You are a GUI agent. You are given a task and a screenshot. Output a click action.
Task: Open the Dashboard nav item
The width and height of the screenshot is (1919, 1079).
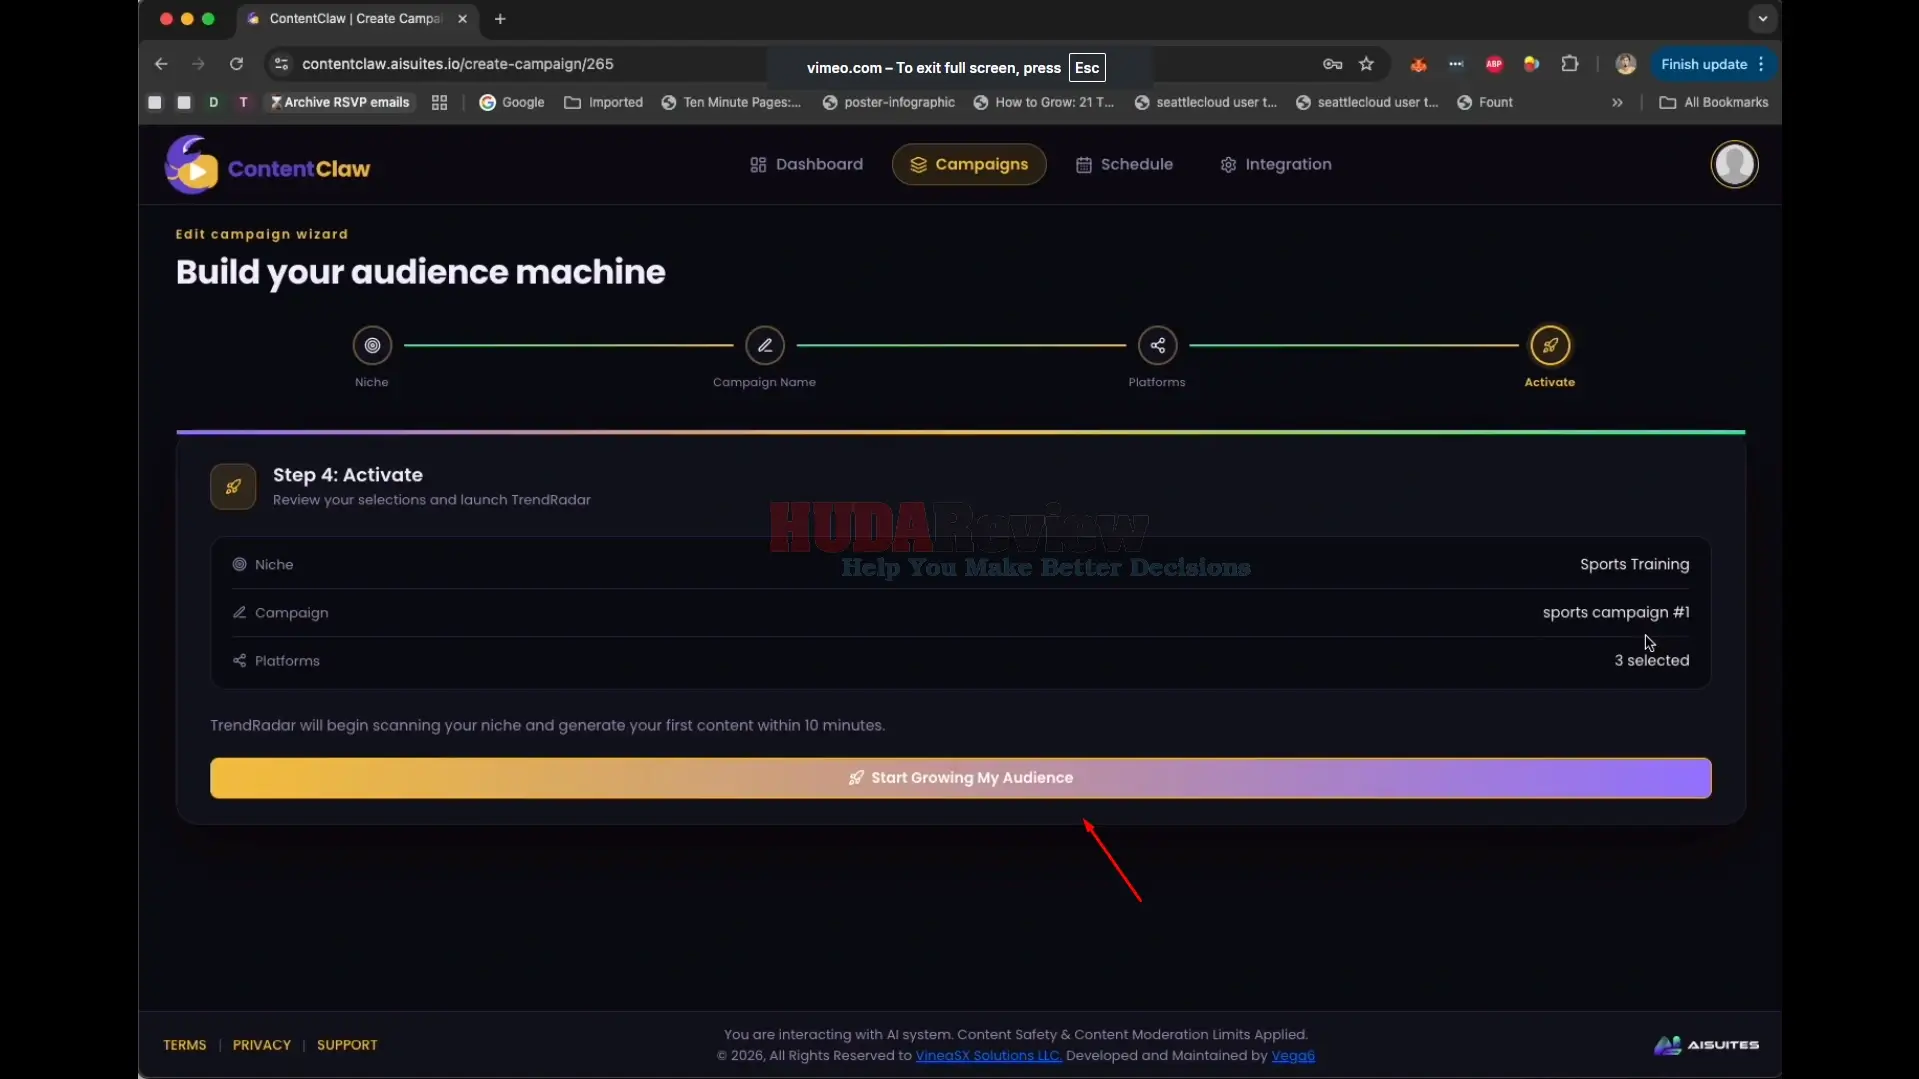[806, 164]
